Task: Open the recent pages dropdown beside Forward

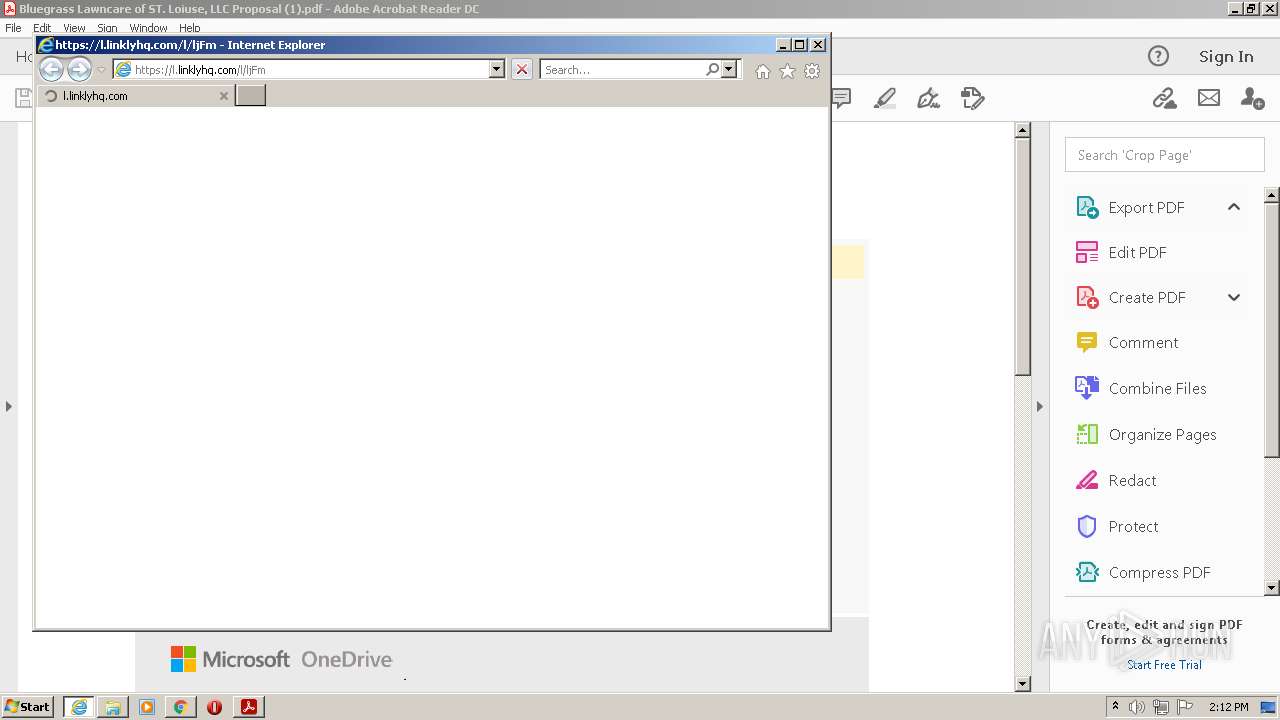Action: (x=101, y=70)
